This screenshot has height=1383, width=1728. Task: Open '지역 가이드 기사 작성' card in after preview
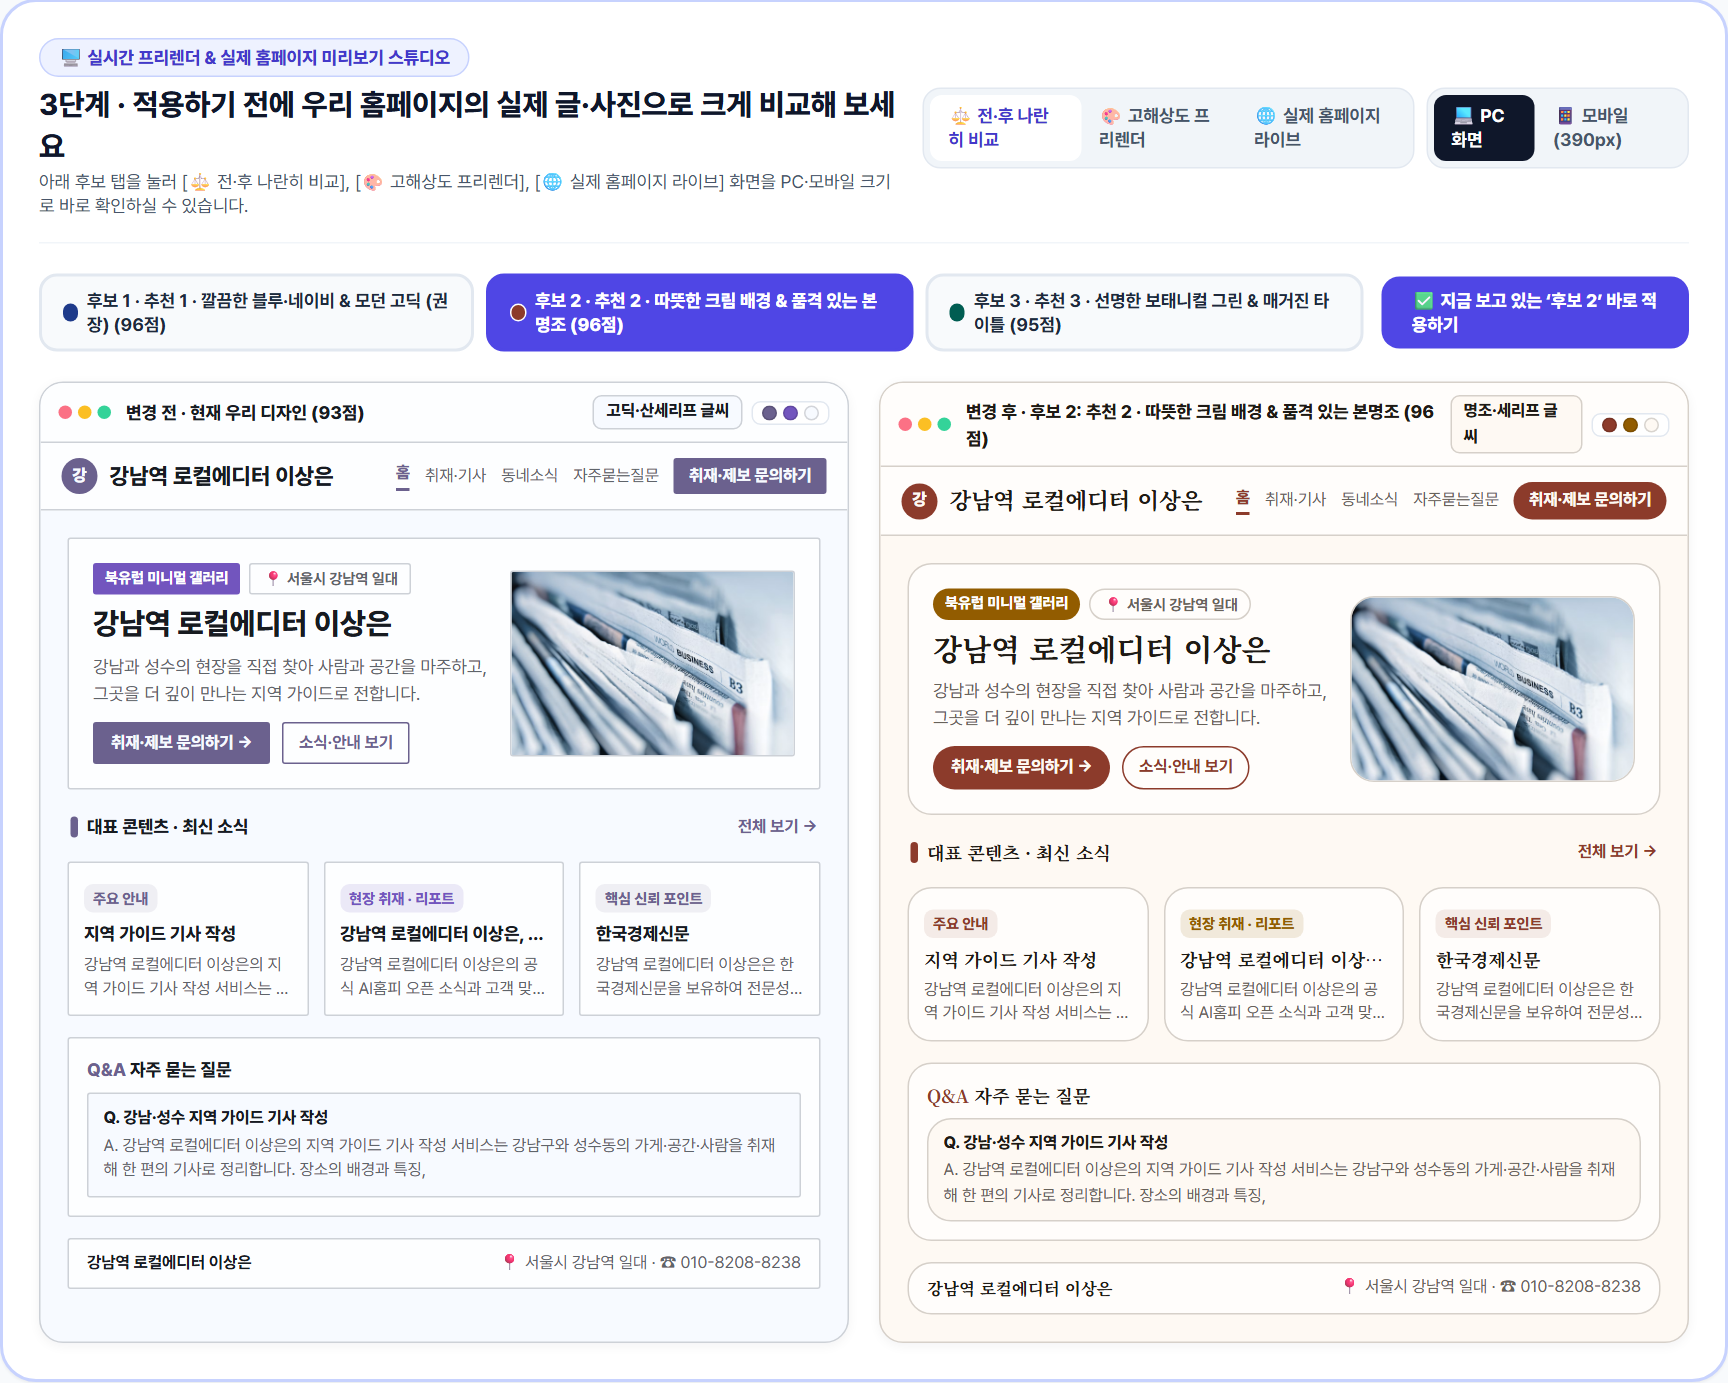point(1028,964)
